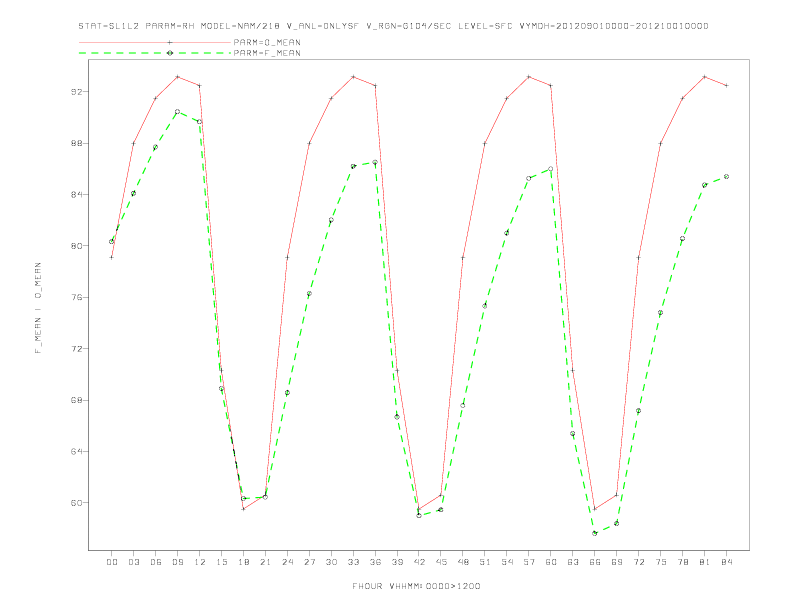This screenshot has width=792, height=612.
Task: Click the F_MEAN | O_MEAN vertical axis title
Action: [x=38, y=308]
